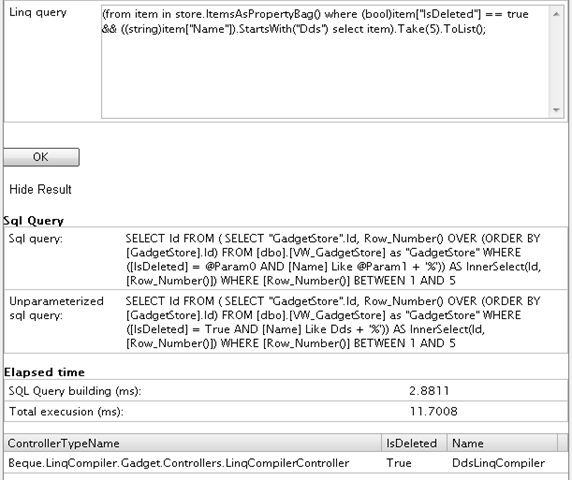Click the SQL Query building time value

point(429,391)
